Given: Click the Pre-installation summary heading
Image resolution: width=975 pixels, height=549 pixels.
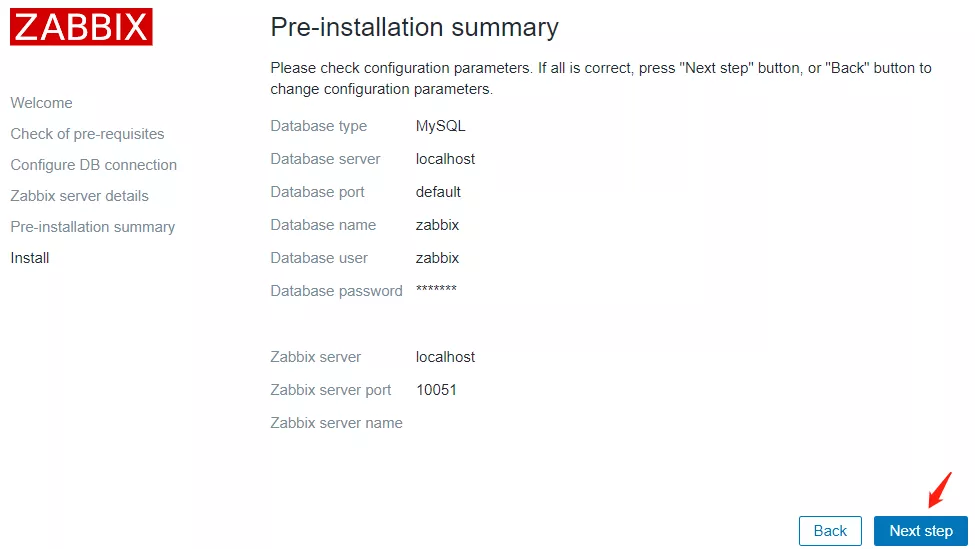Looking at the screenshot, I should 414,27.
